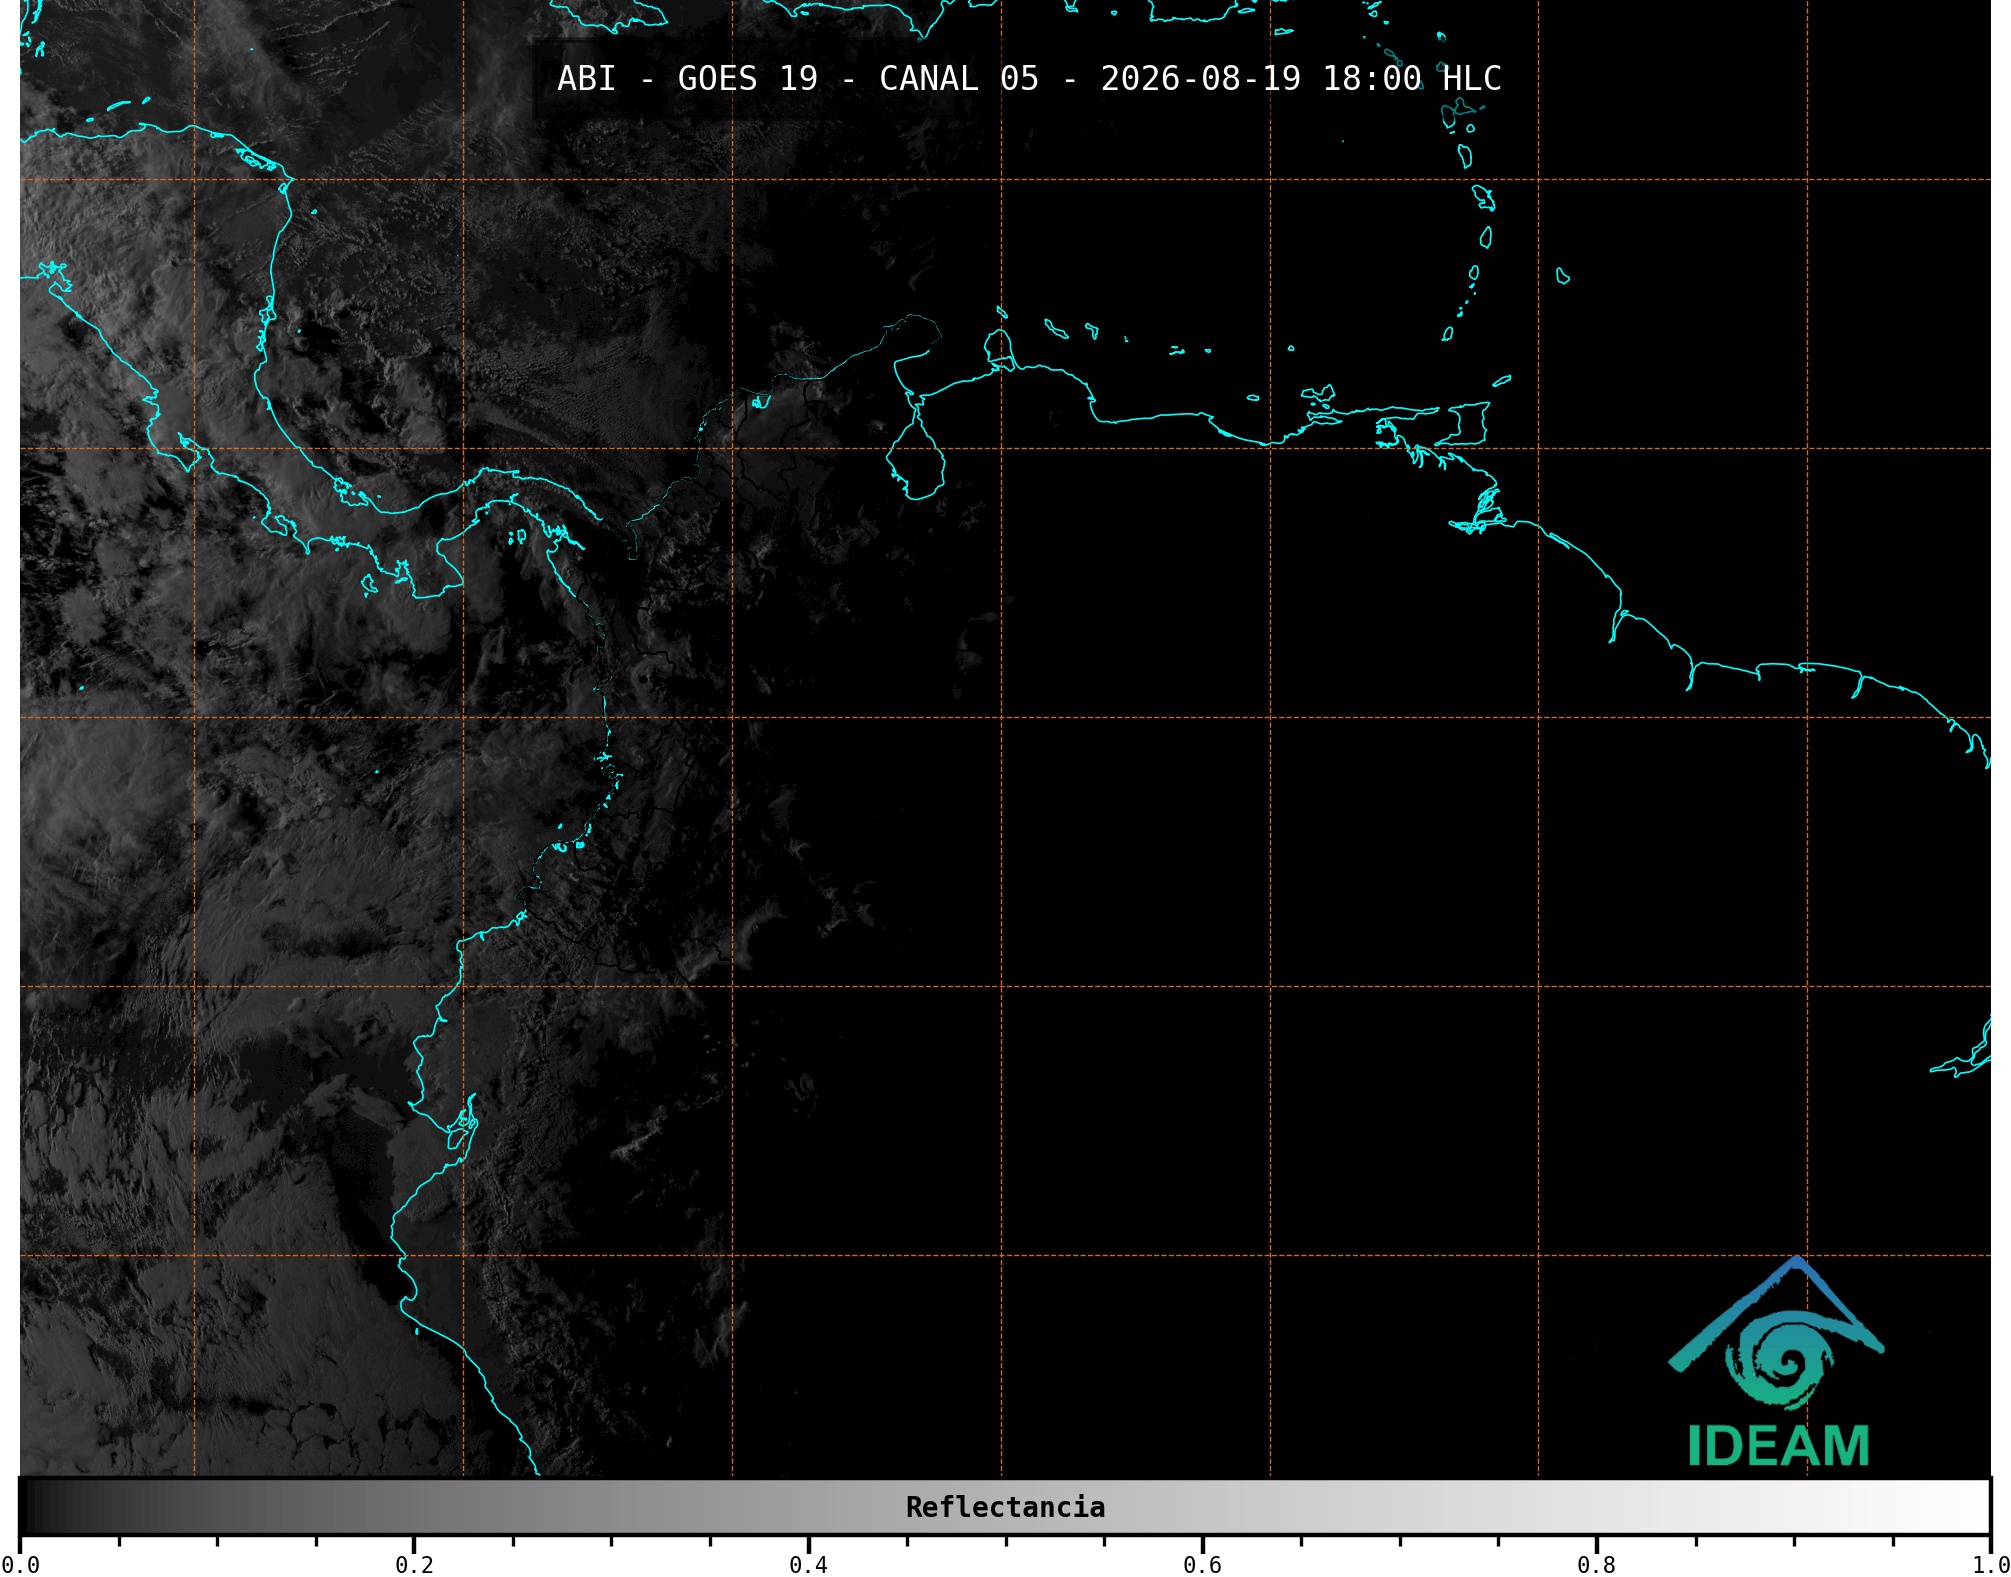2011x1577 pixels.
Task: Click the 1.0 tick label on colorbar
Action: click(x=1990, y=1564)
